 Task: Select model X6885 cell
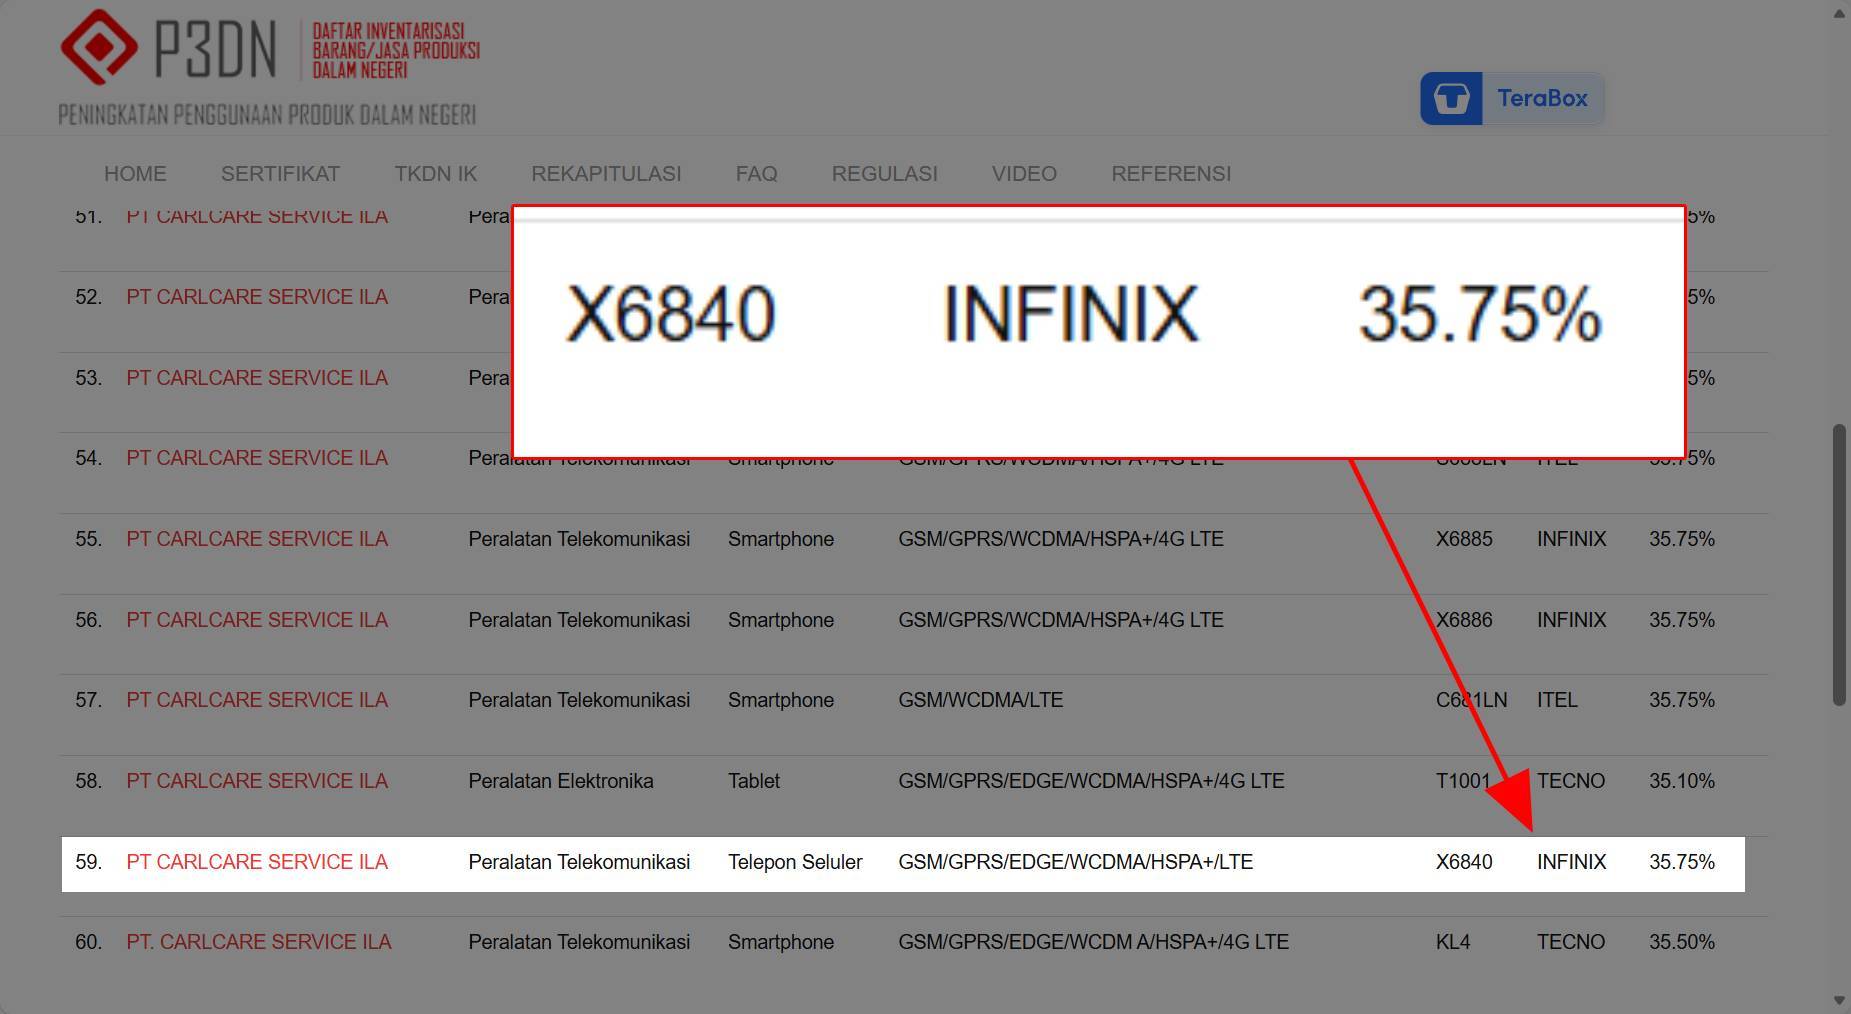pos(1464,539)
